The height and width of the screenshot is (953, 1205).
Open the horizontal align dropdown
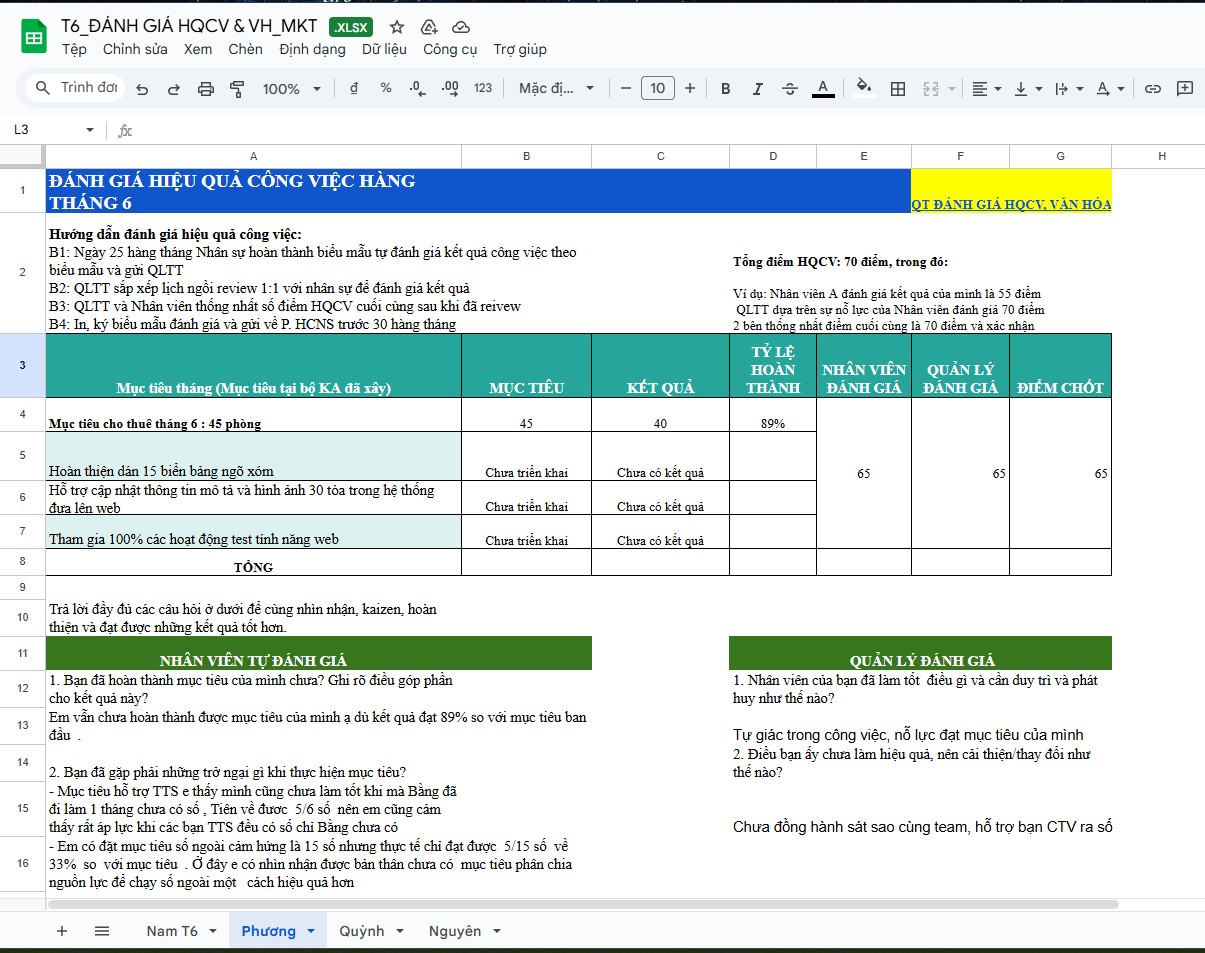pyautogui.click(x=986, y=89)
